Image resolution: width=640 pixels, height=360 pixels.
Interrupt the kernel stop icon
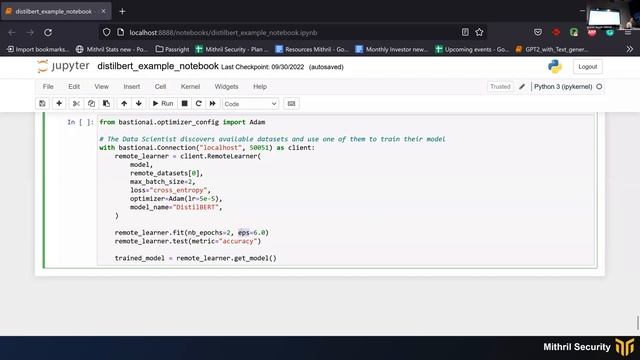point(184,104)
